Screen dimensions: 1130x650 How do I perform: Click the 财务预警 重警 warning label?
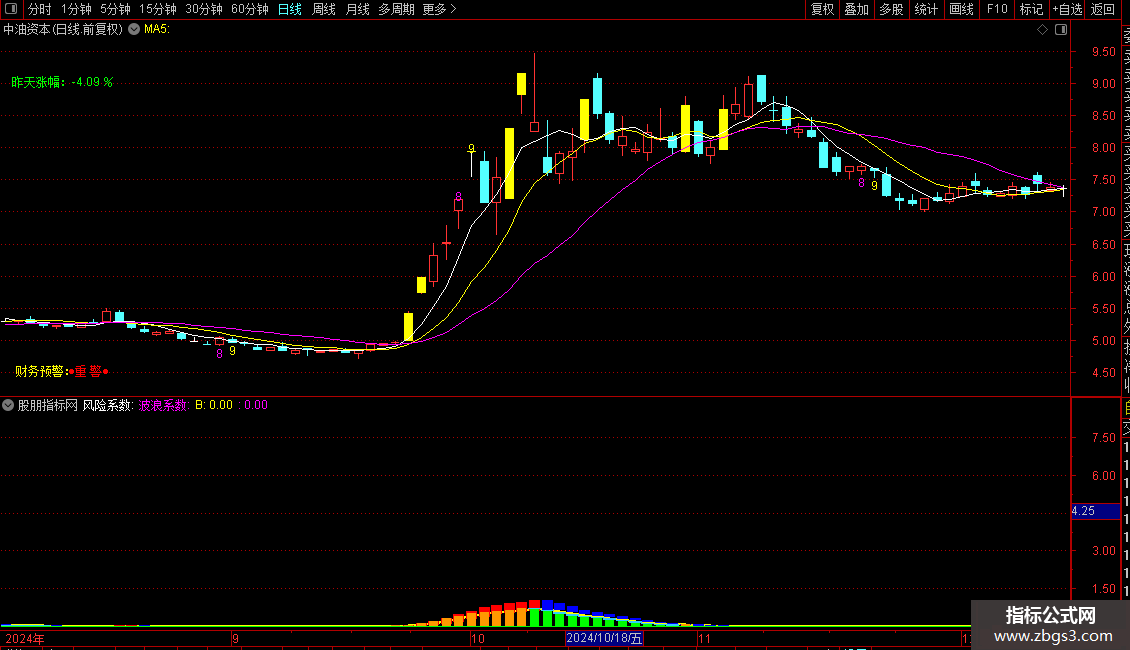61,371
